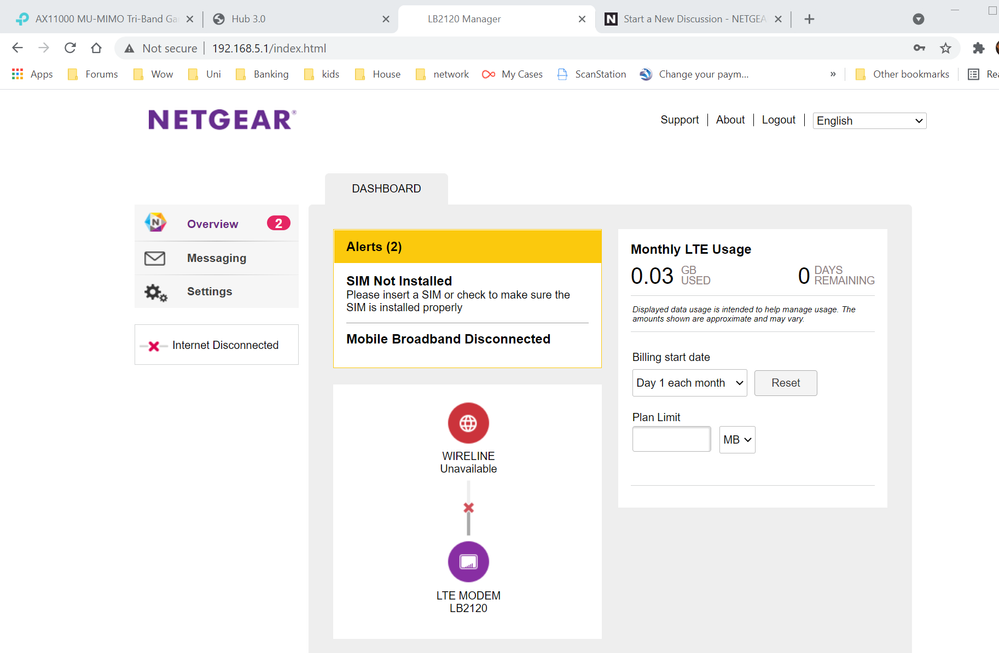The width and height of the screenshot is (999, 653).
Task: Bookmark this page with the star icon
Action: (x=945, y=48)
